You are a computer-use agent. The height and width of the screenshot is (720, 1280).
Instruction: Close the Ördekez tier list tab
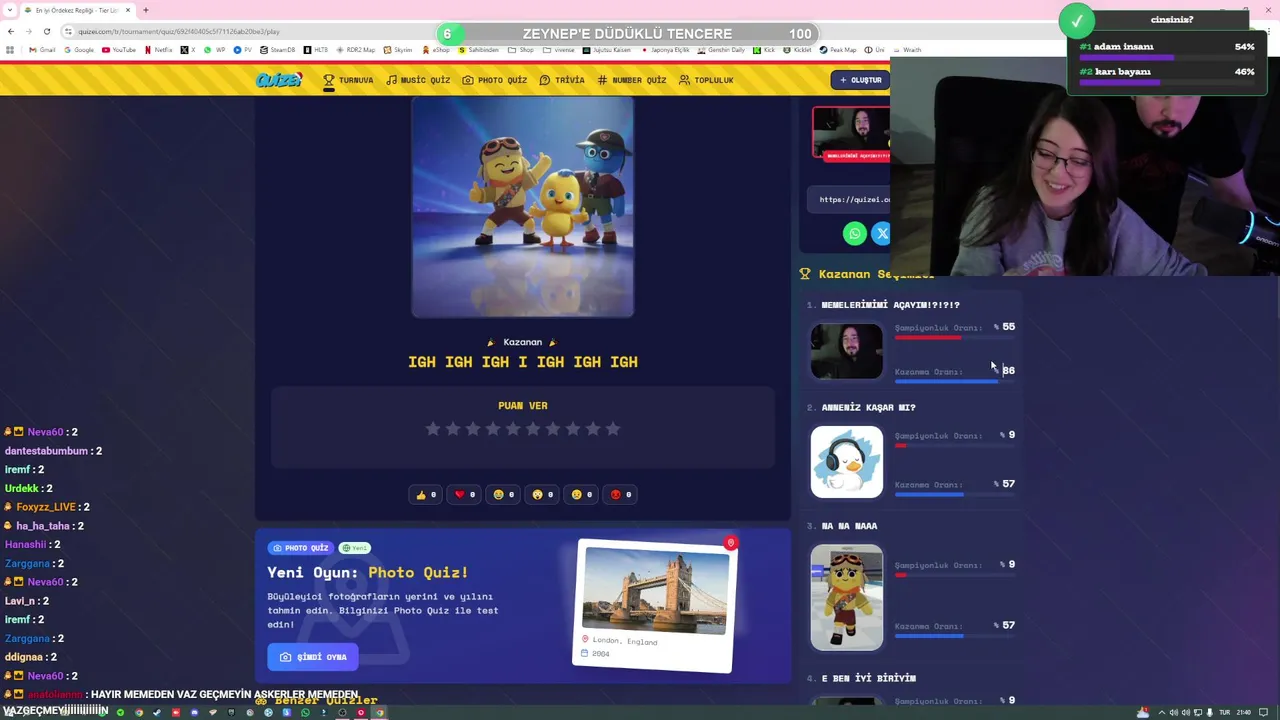pyautogui.click(x=128, y=10)
